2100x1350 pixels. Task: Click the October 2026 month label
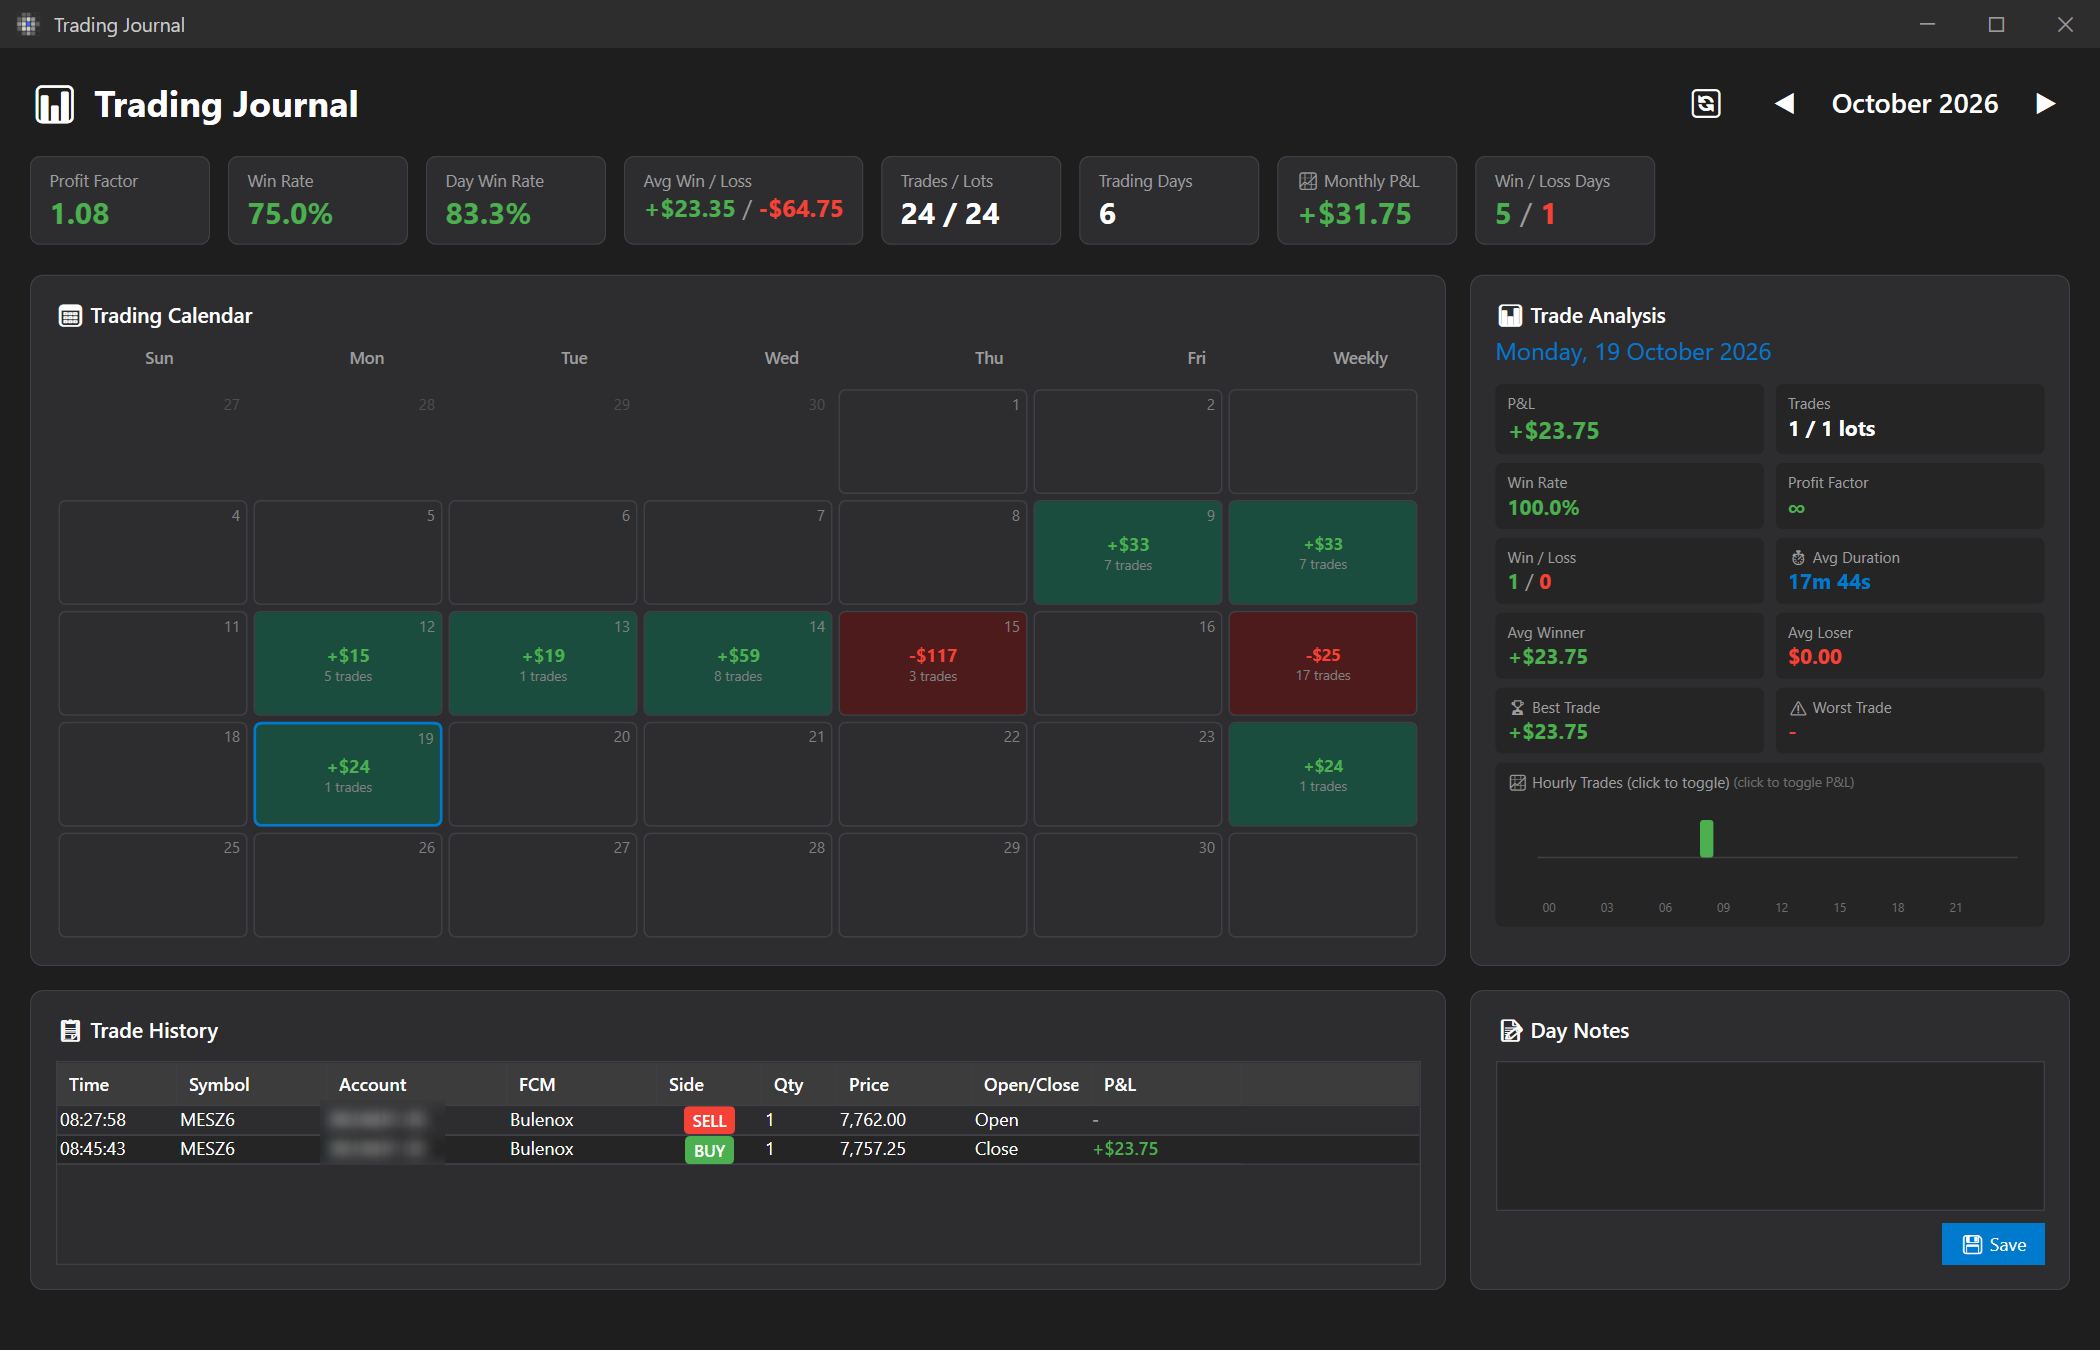[1915, 104]
